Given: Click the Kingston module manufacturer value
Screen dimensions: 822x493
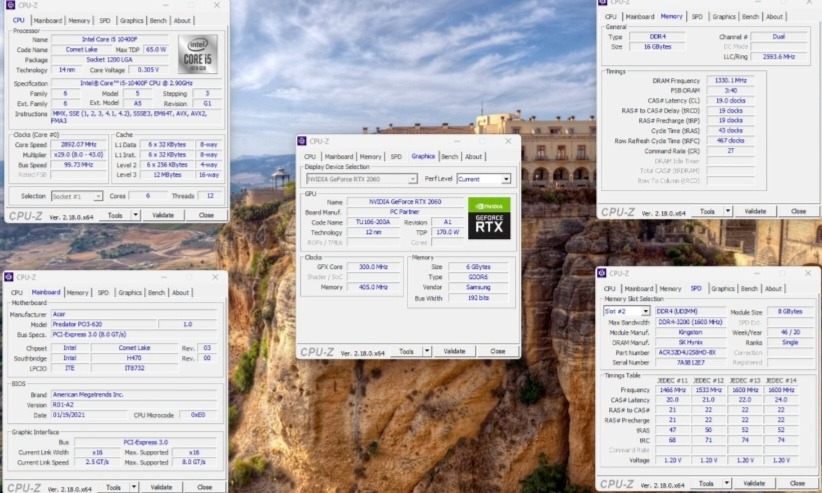Looking at the screenshot, I should pos(690,332).
